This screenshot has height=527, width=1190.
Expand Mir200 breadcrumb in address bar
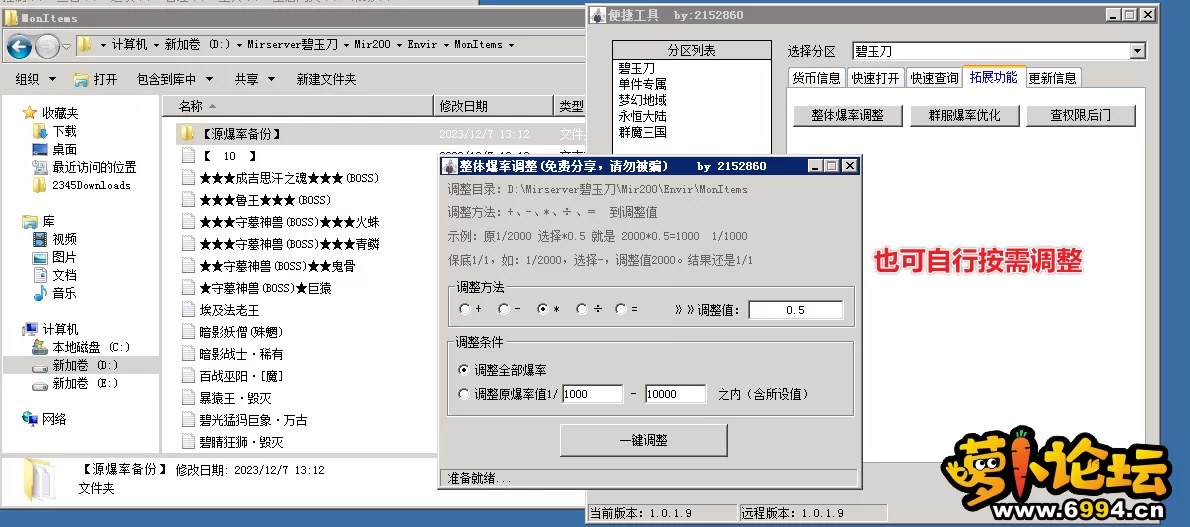pyautogui.click(x=397, y=45)
